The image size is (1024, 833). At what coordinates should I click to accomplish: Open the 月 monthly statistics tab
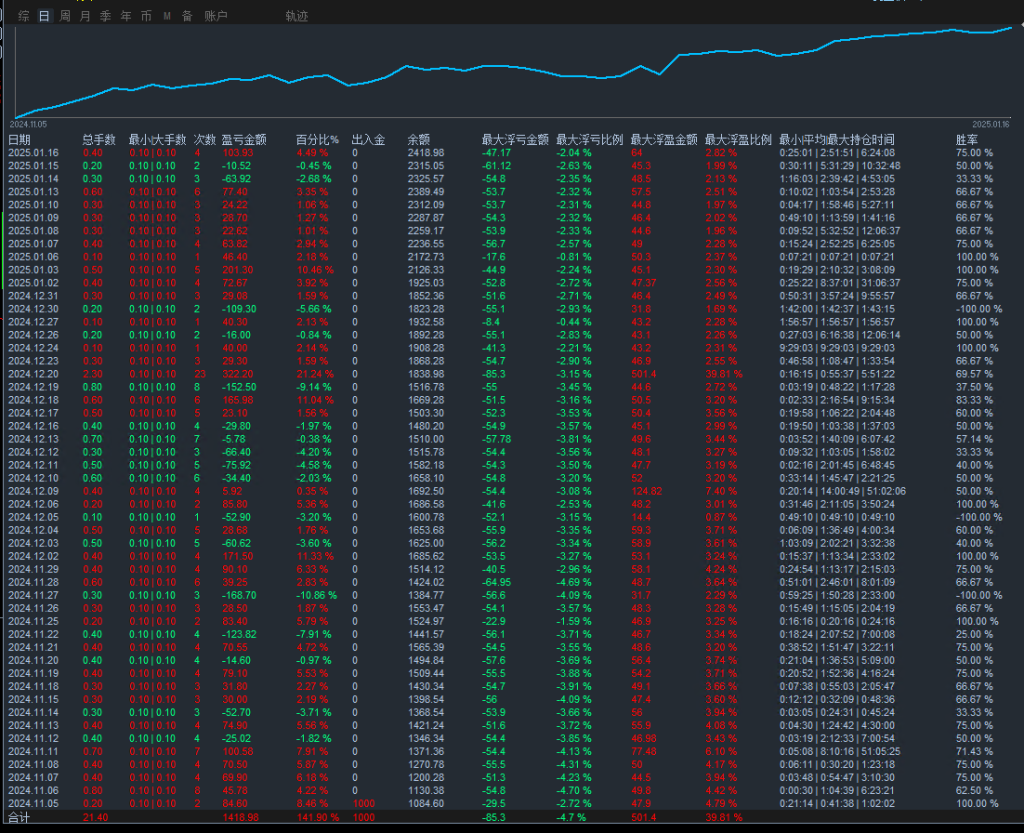(x=85, y=16)
